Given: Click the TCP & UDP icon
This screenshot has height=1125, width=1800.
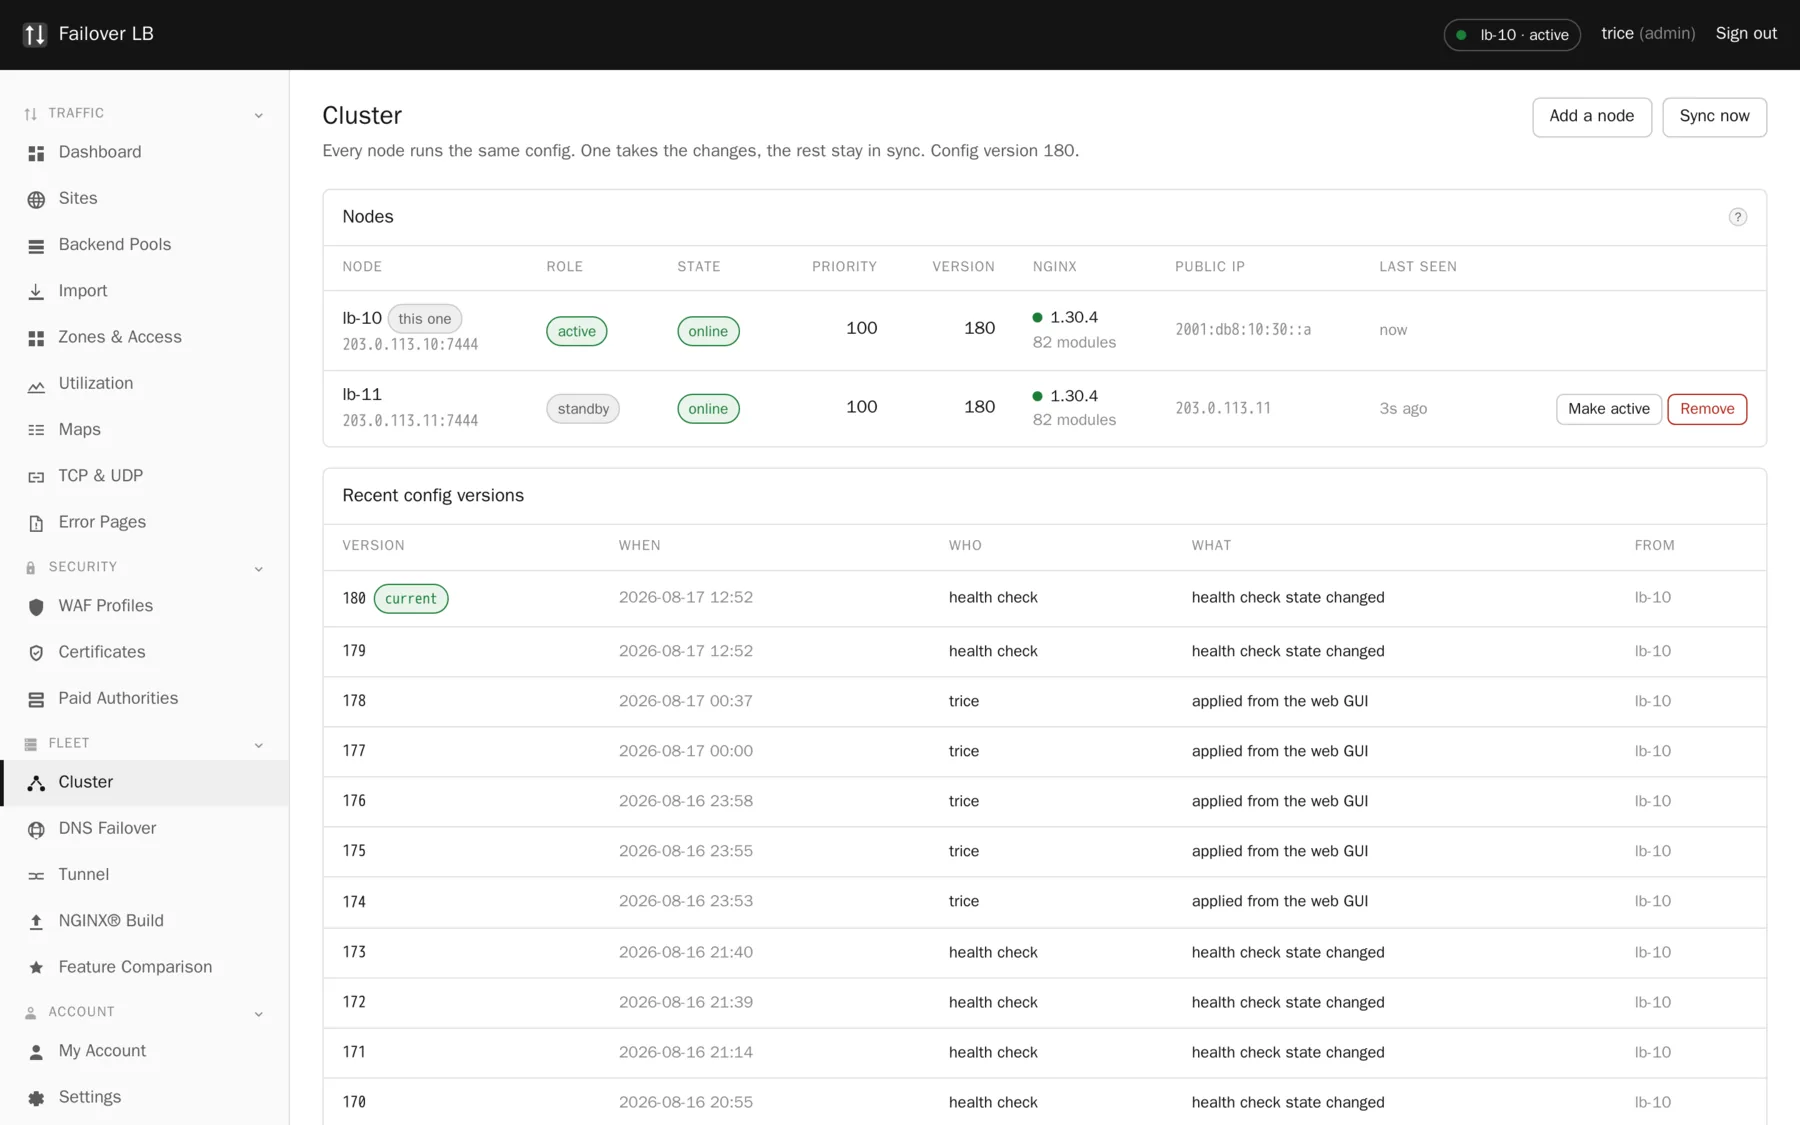Looking at the screenshot, I should [36, 476].
